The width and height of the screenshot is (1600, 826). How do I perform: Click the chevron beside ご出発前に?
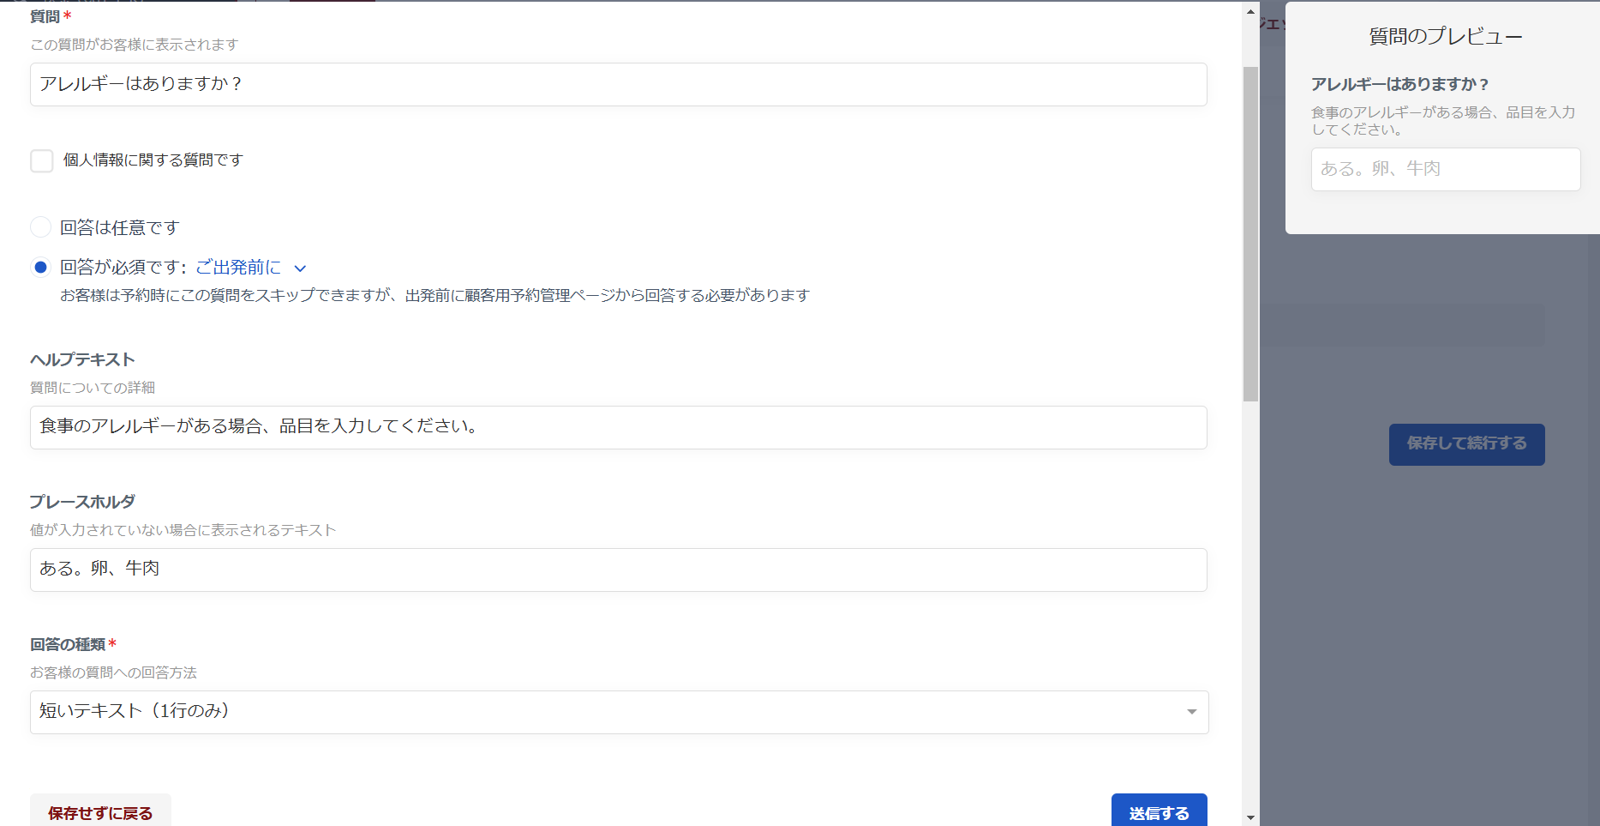pos(300,268)
